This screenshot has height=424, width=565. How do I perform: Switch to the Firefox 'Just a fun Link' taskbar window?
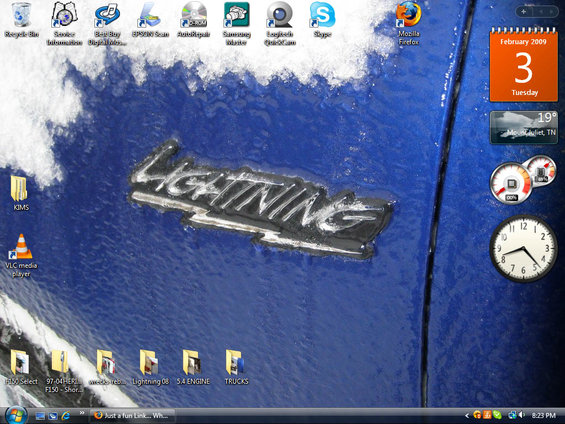click(132, 416)
